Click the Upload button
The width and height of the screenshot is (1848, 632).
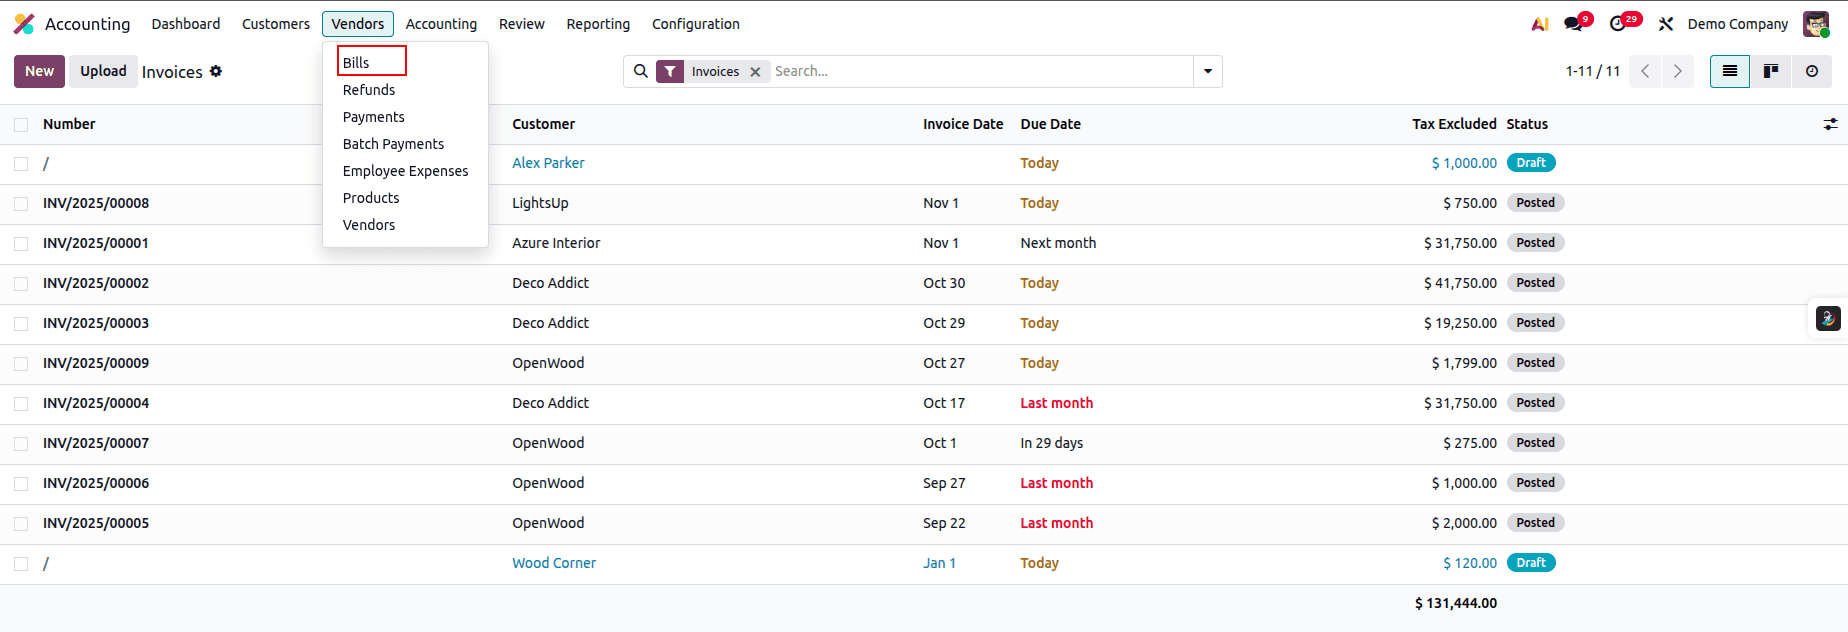tap(103, 71)
